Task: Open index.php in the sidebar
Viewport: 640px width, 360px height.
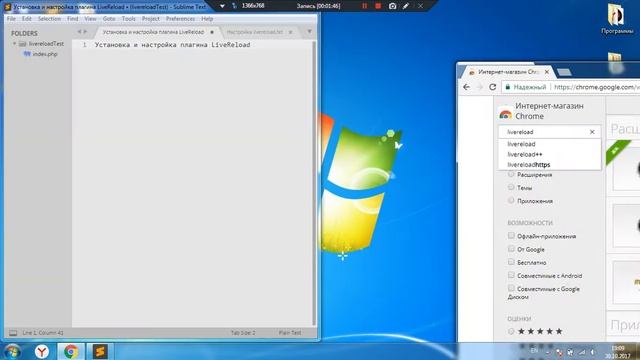Action: pos(44,54)
